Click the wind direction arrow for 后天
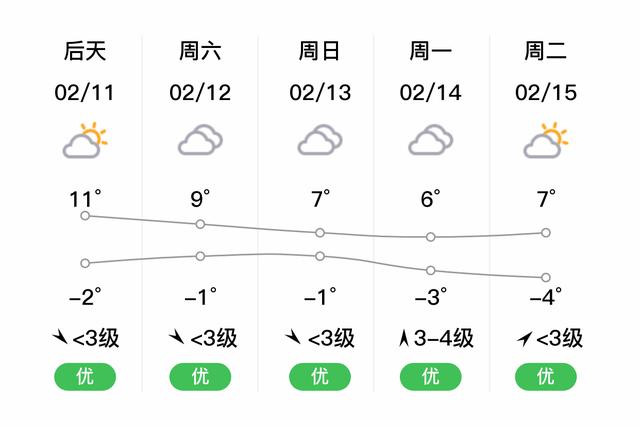 (60, 337)
